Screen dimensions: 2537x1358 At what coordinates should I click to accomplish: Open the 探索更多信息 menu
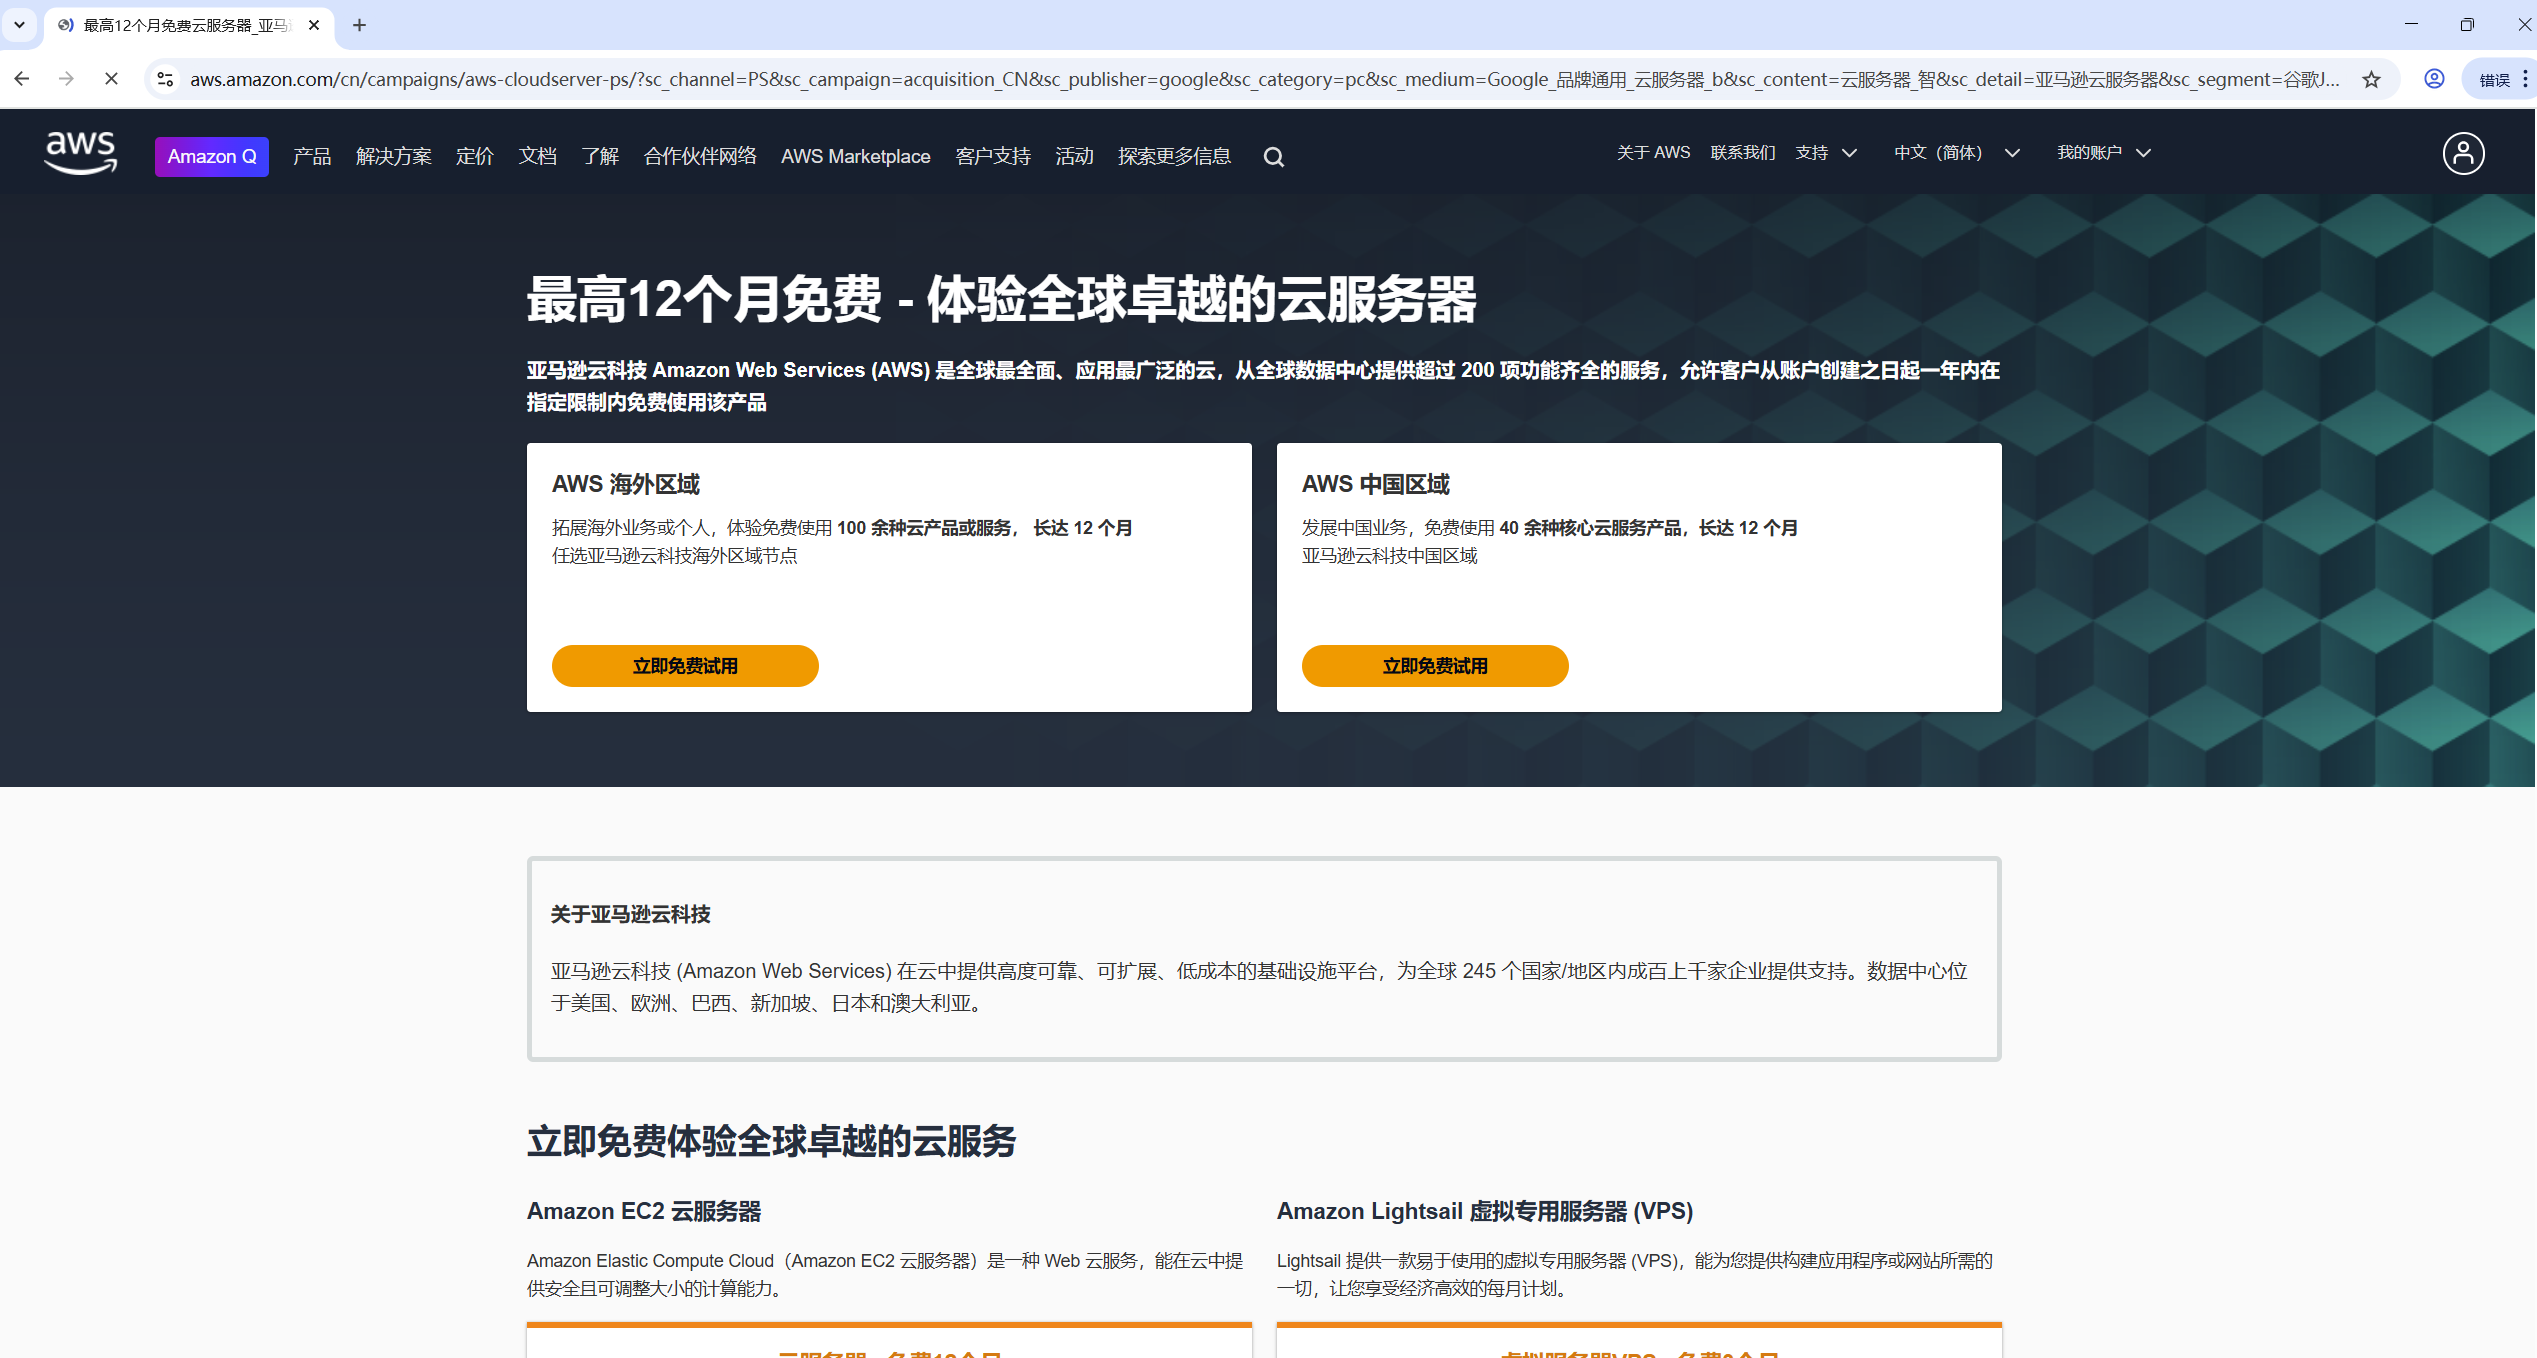coord(1174,157)
